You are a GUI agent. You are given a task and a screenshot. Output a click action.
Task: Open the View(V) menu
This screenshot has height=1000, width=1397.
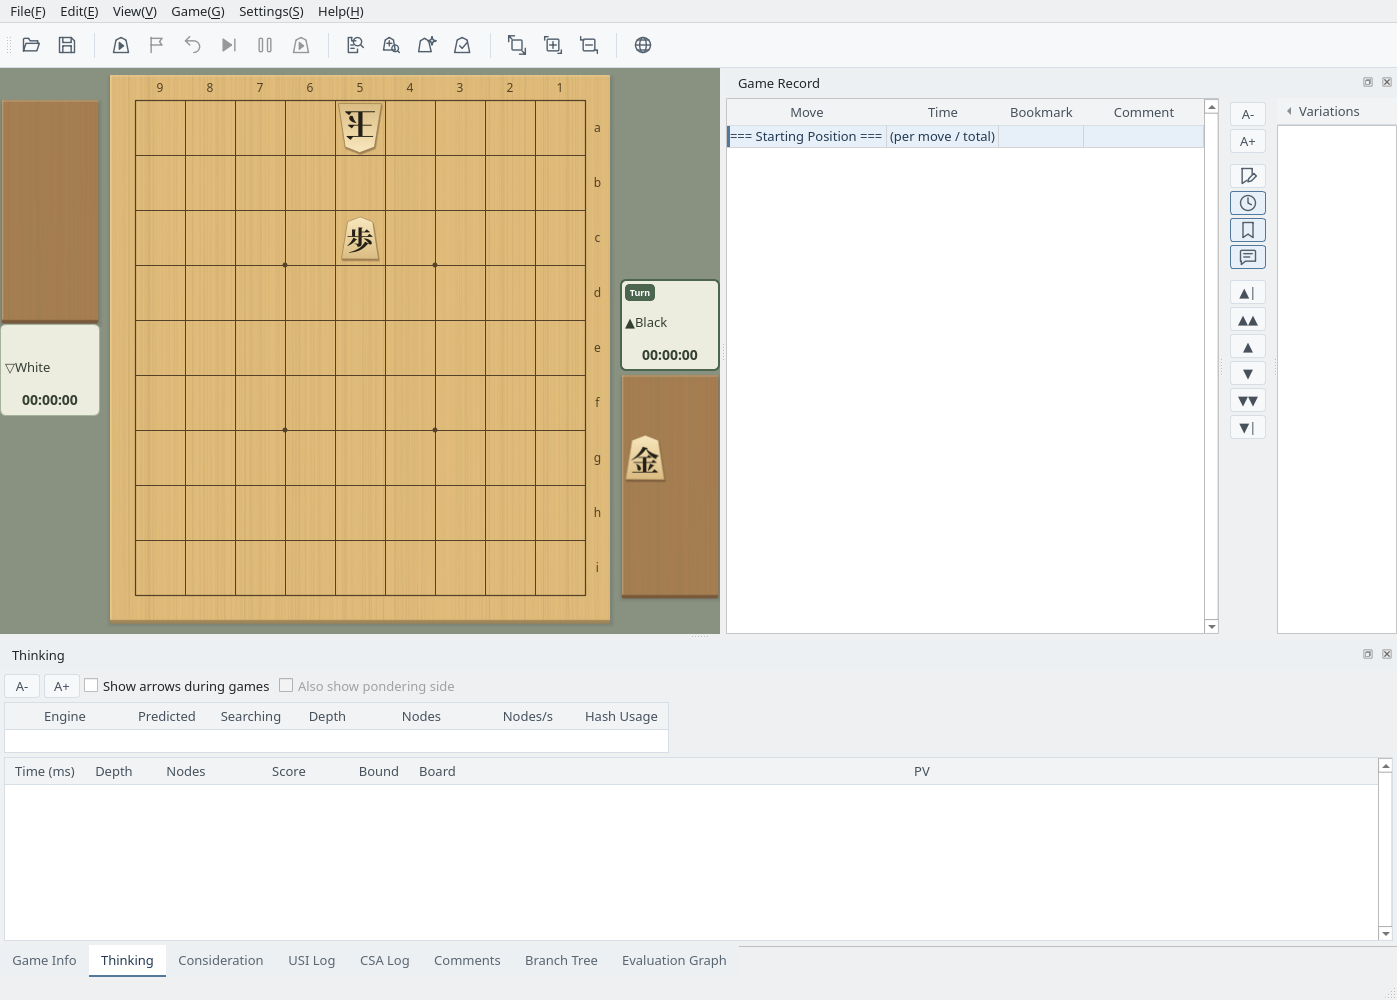coord(135,11)
